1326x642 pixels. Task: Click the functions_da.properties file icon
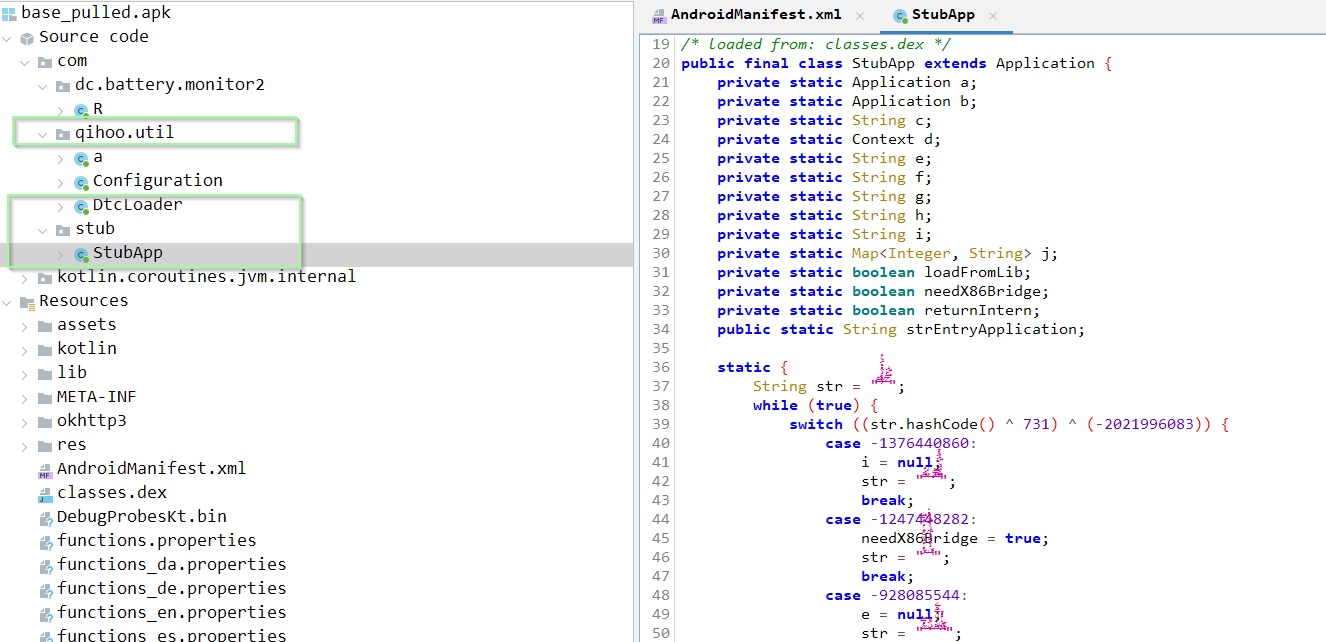click(x=45, y=566)
